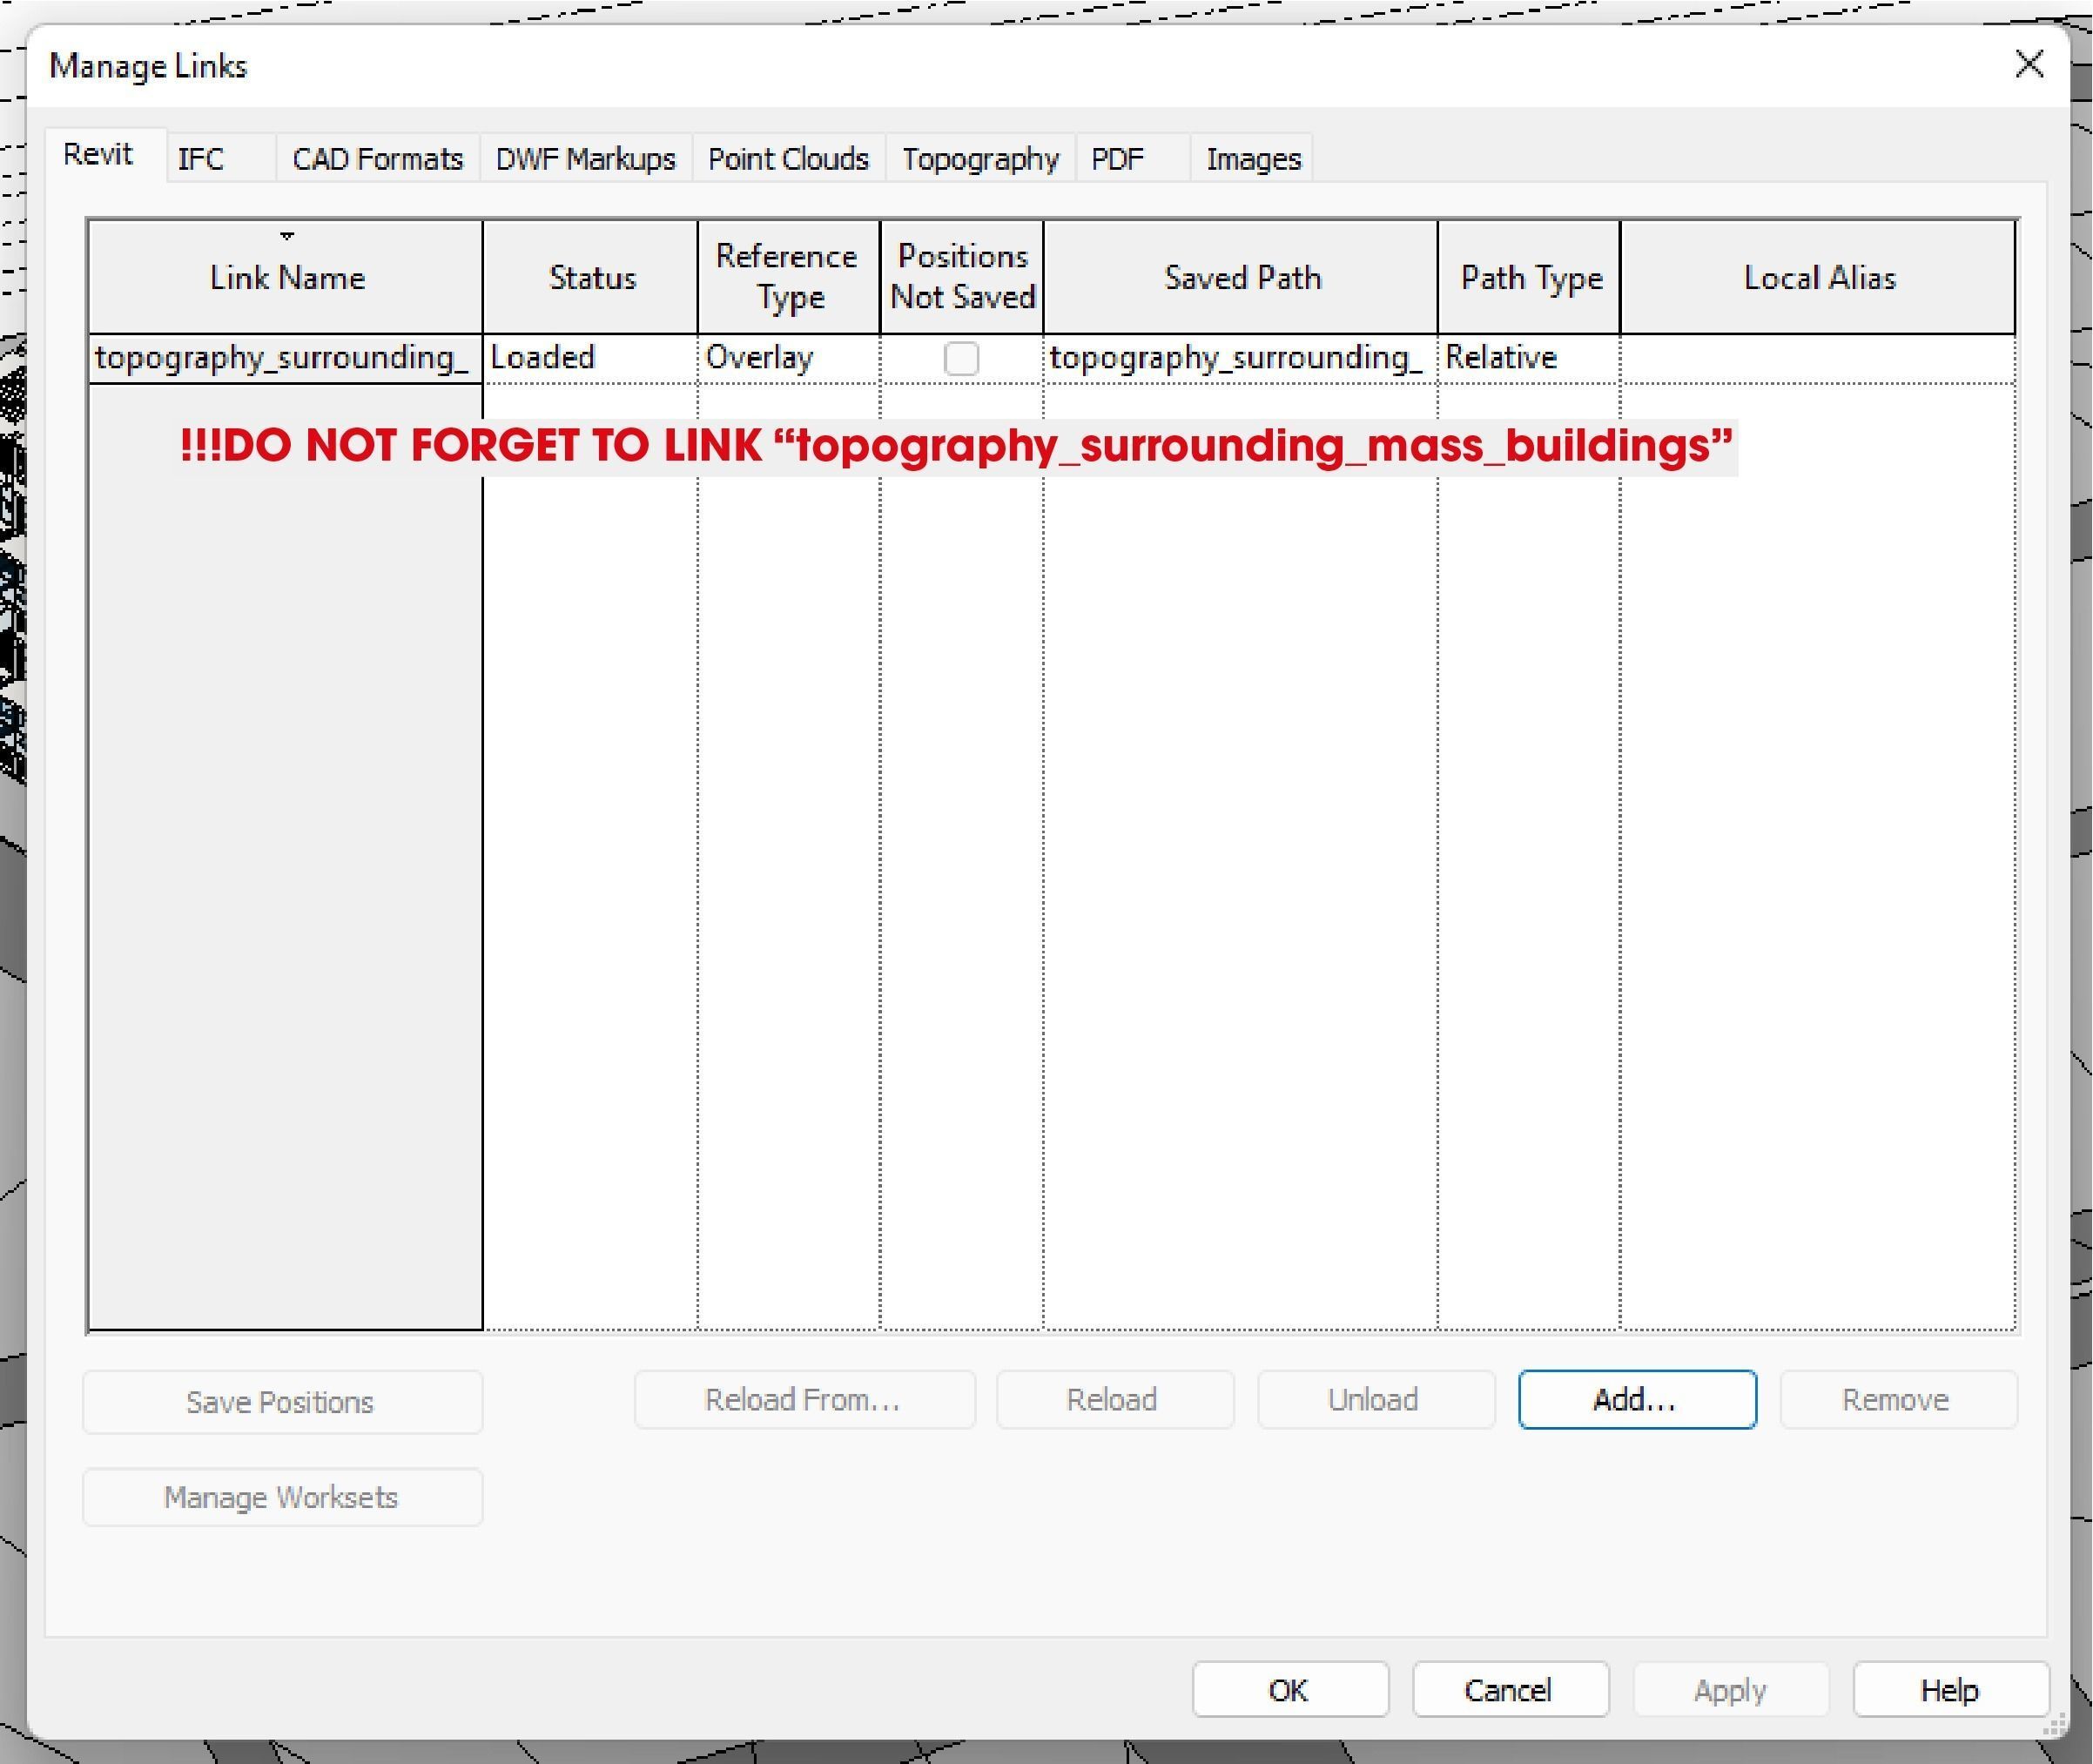Sort by Link Name column header
The image size is (2093, 1764).
pyautogui.click(x=286, y=277)
